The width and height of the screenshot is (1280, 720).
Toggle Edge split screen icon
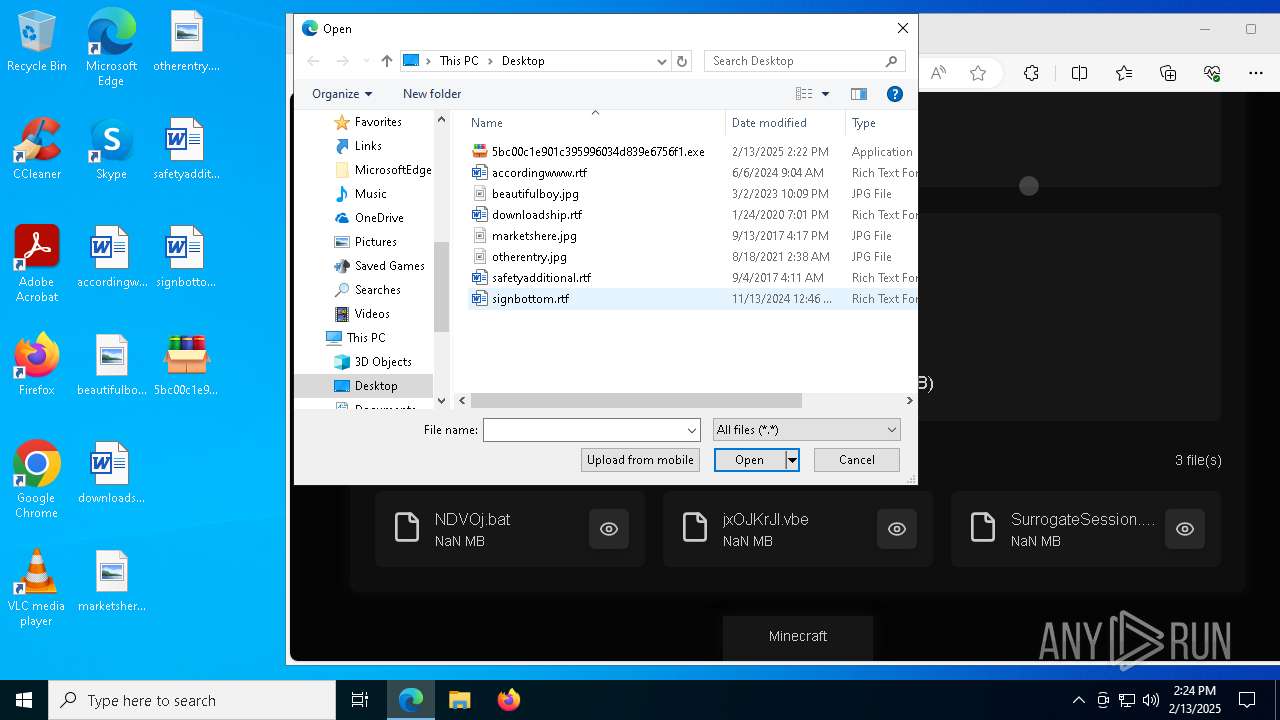pyautogui.click(x=1079, y=73)
